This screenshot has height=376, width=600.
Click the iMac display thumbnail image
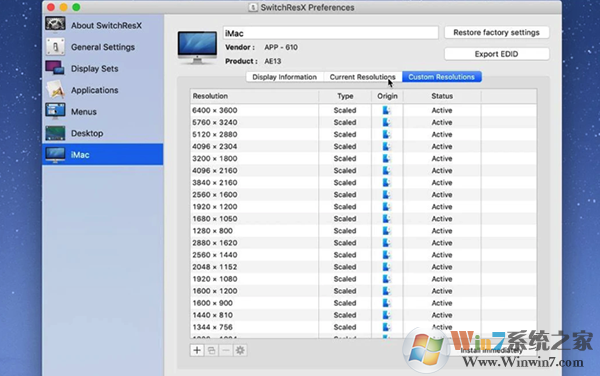[x=197, y=47]
